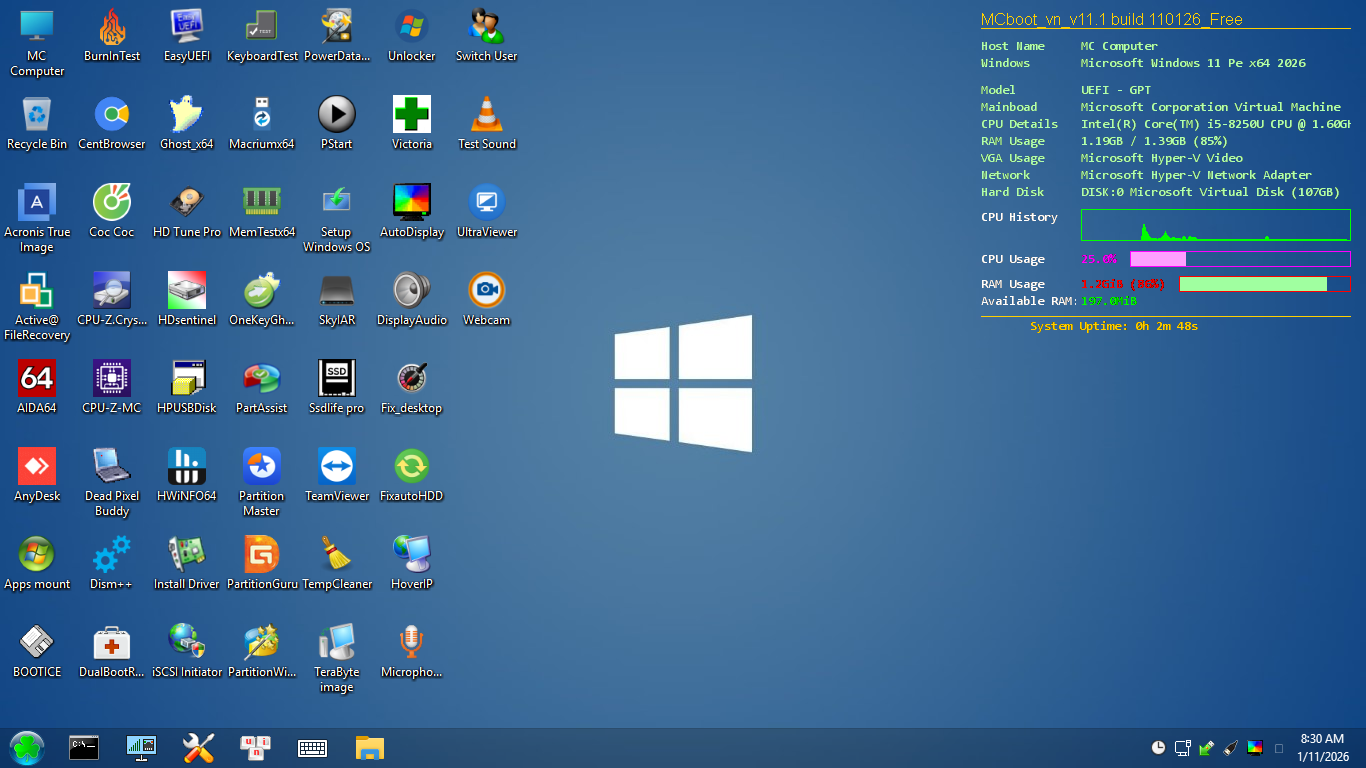Launch the Partition Master shortcut
The width and height of the screenshot is (1366, 768).
(x=262, y=468)
